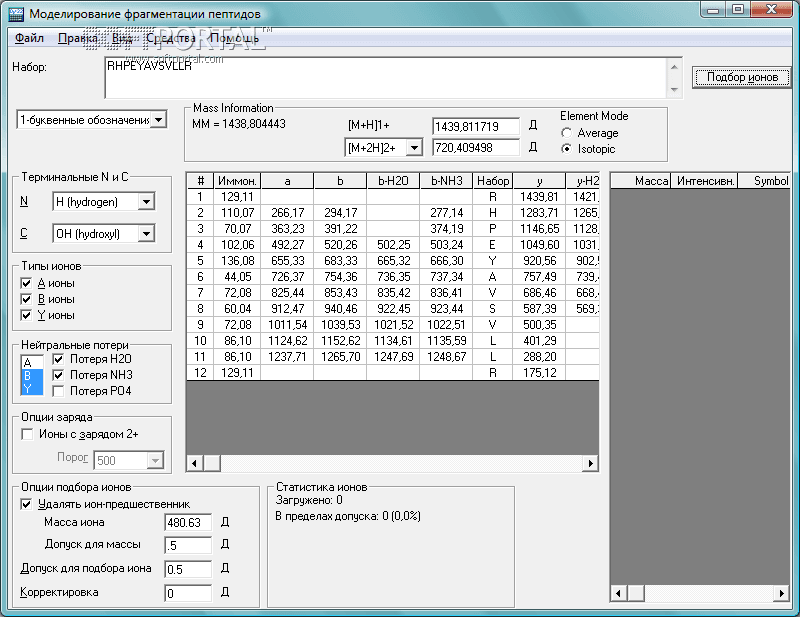Click the sequence box's down scroll arrow
This screenshot has width=800, height=617.
(673, 90)
